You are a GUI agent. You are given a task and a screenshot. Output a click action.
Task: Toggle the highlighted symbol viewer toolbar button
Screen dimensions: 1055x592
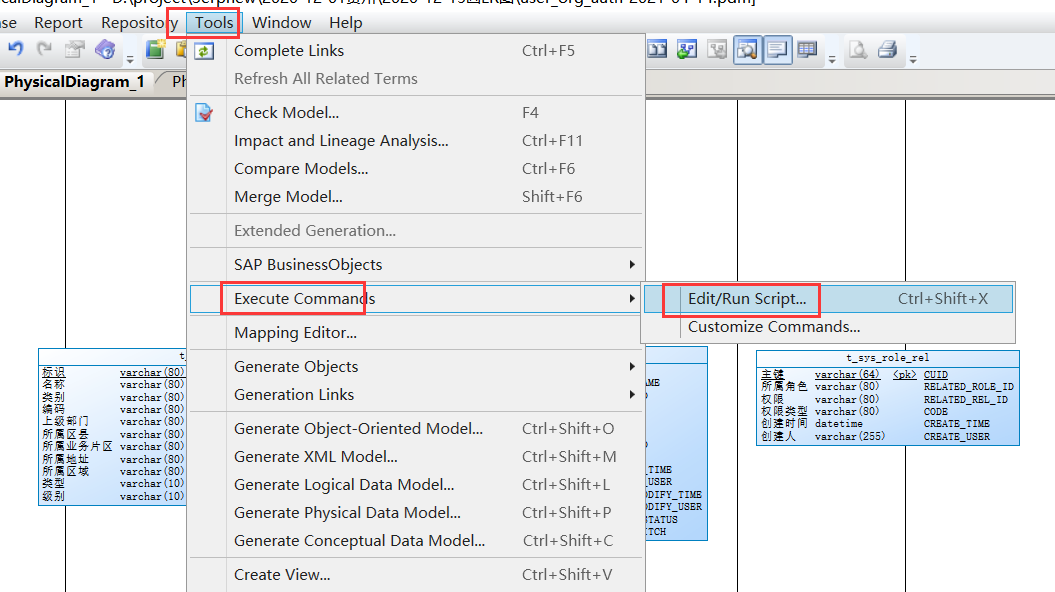tap(745, 50)
